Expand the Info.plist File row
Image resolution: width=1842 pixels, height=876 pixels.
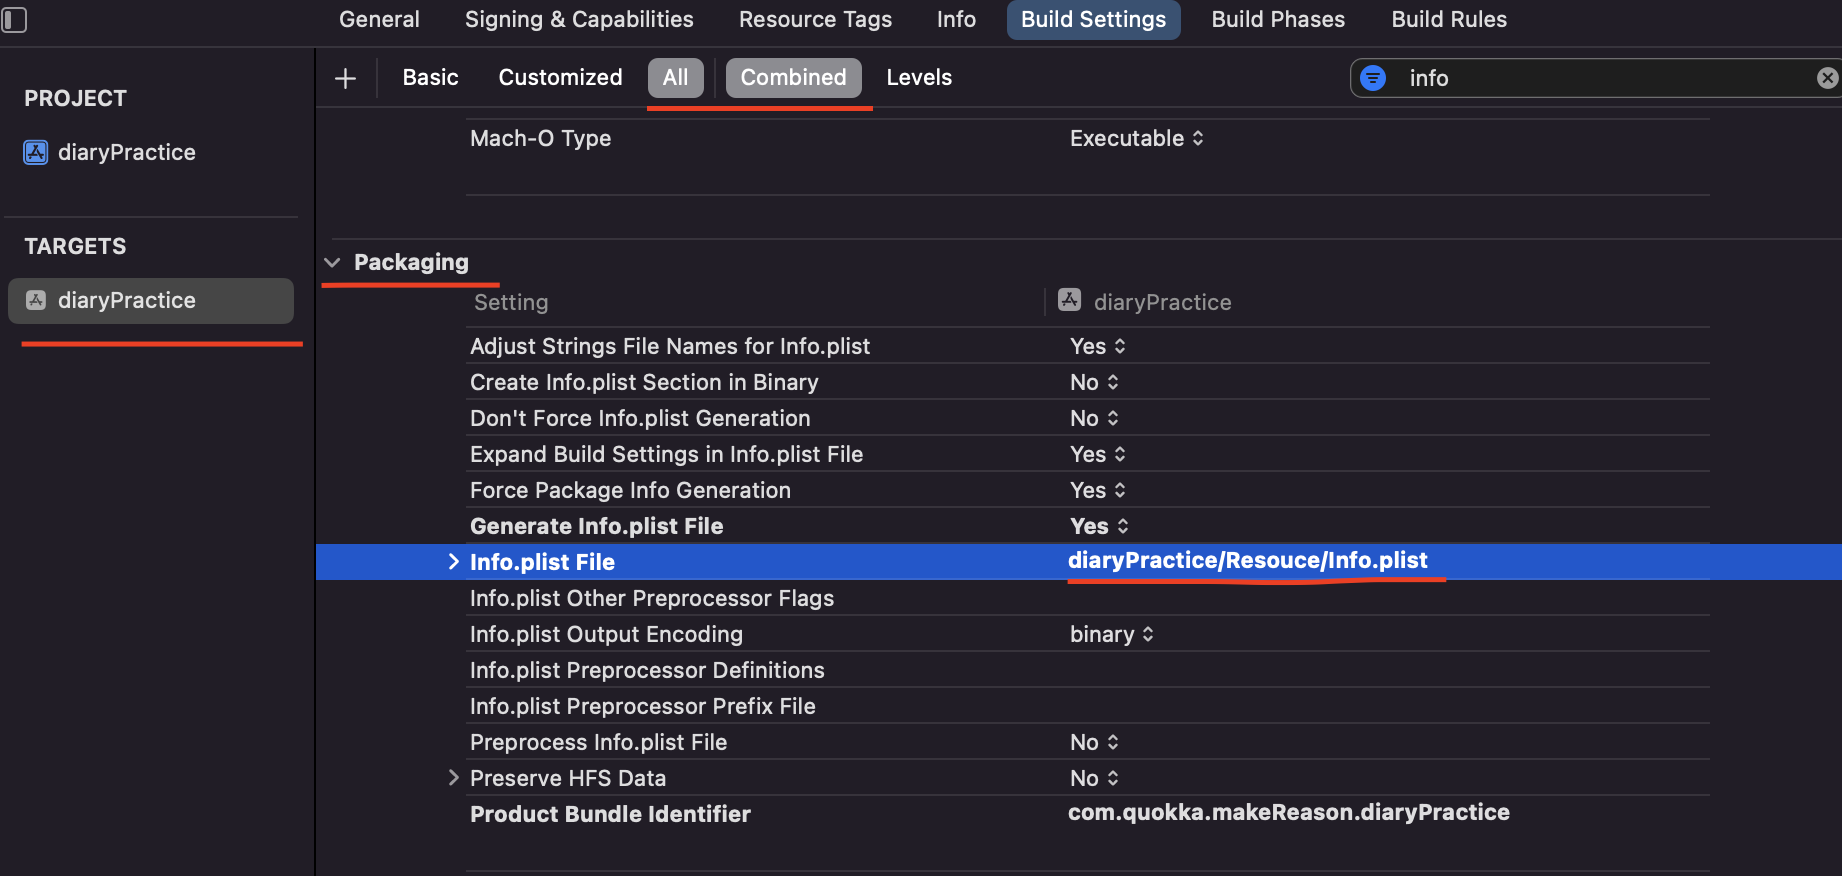(453, 562)
